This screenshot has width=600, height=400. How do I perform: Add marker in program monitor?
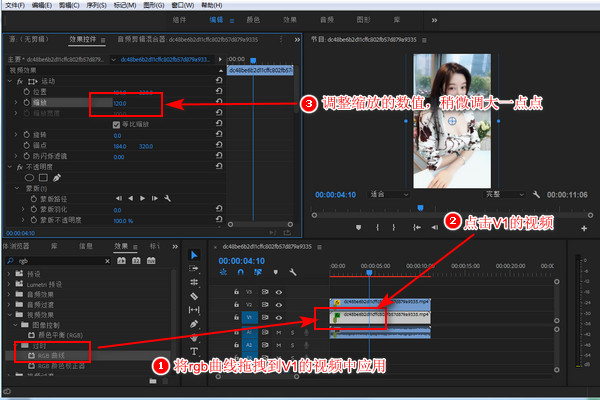(358, 227)
